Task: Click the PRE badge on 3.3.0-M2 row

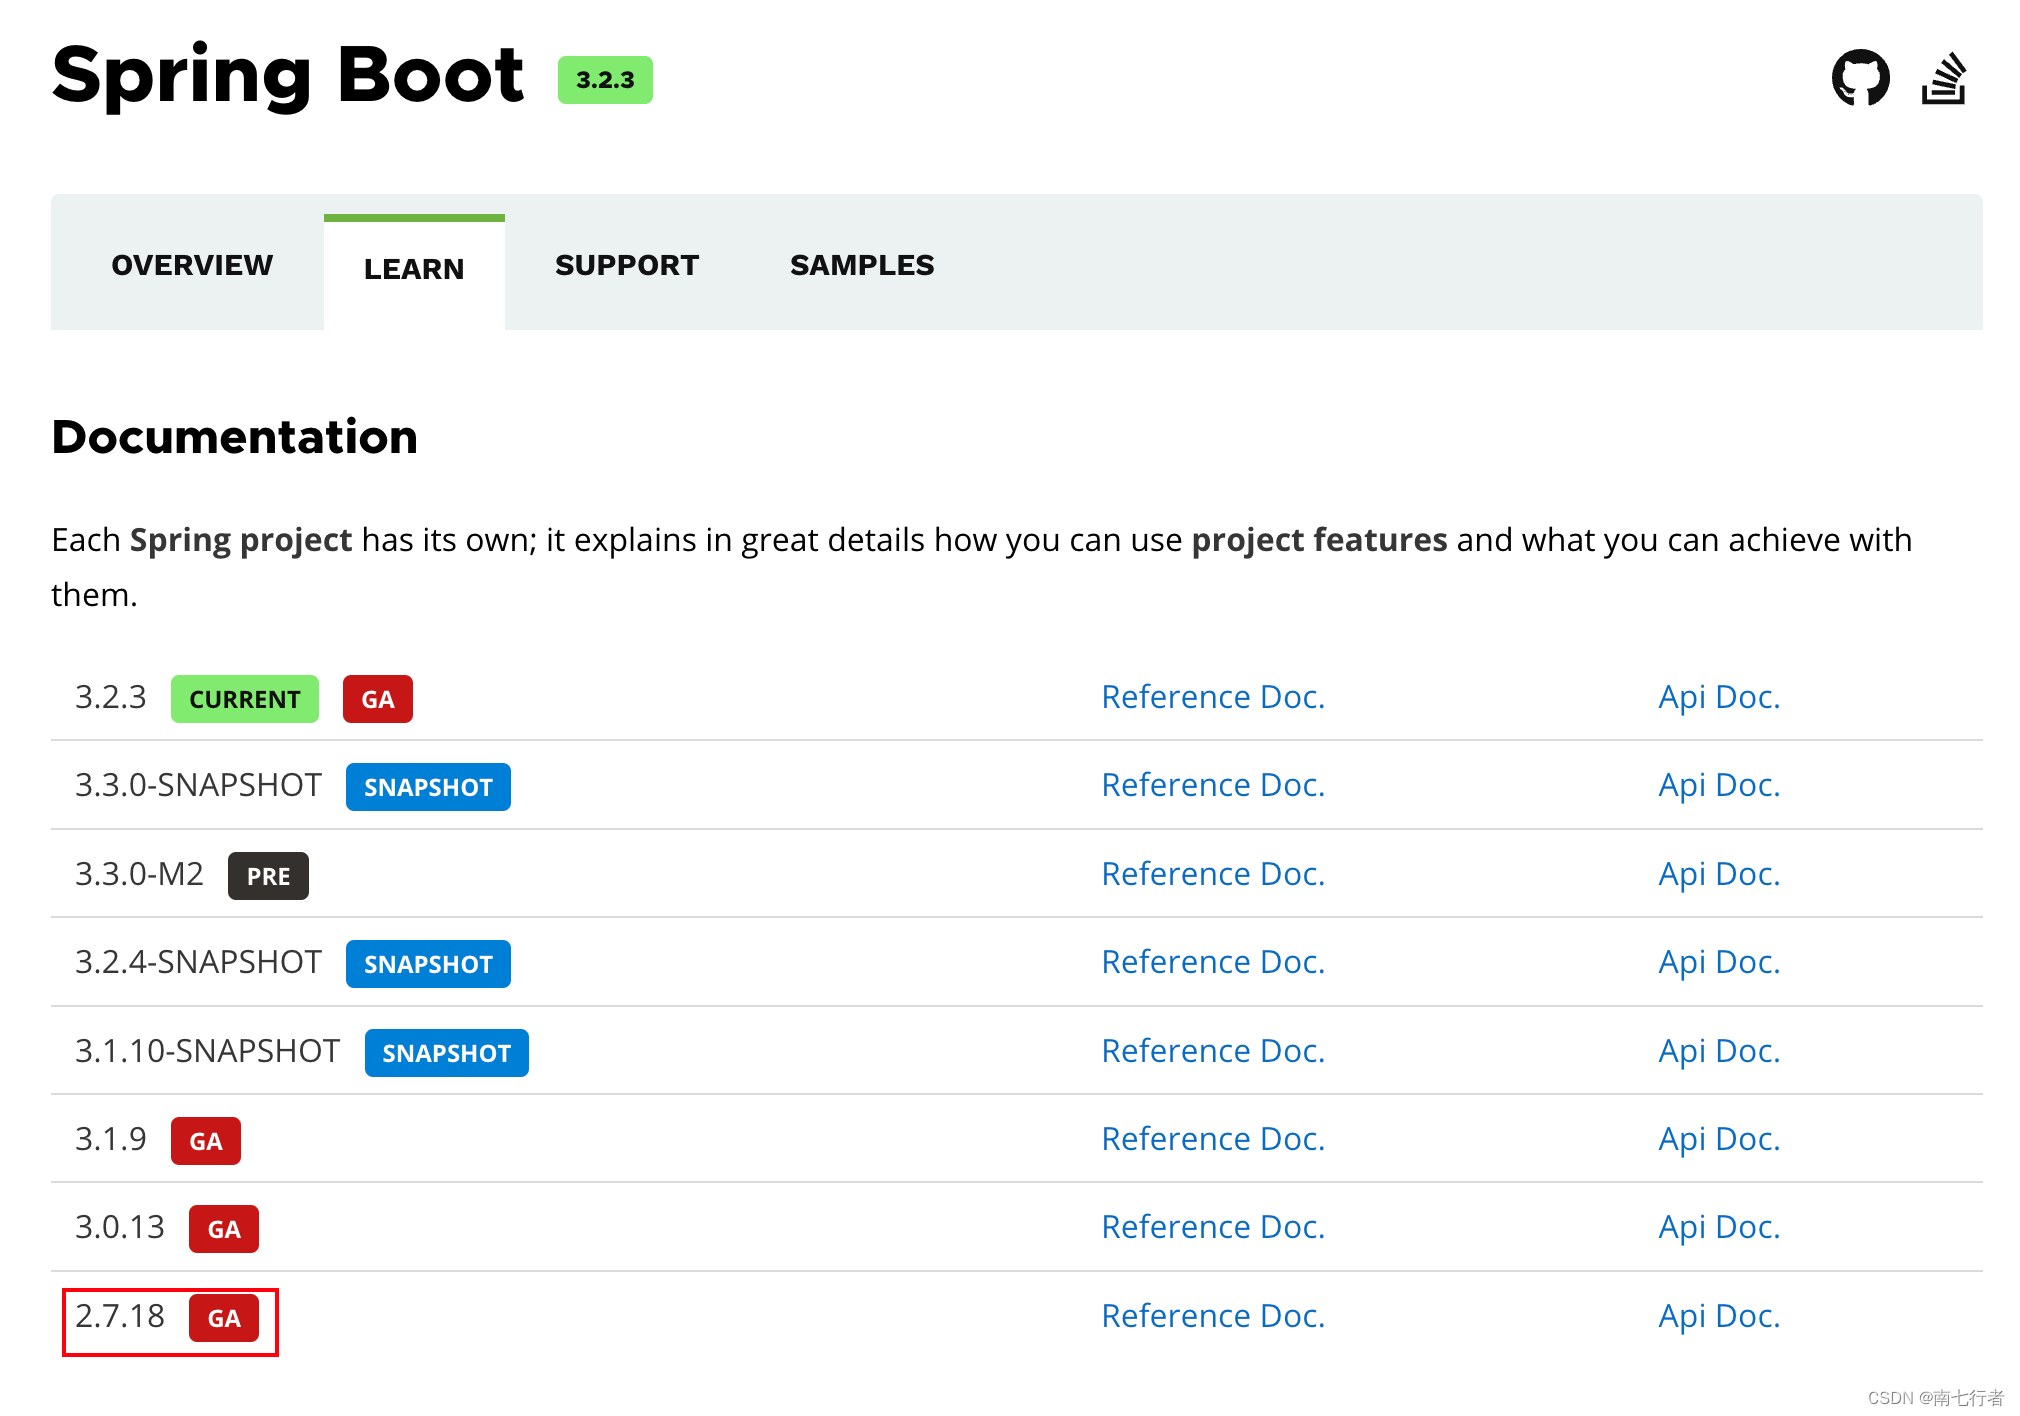Action: [268, 876]
